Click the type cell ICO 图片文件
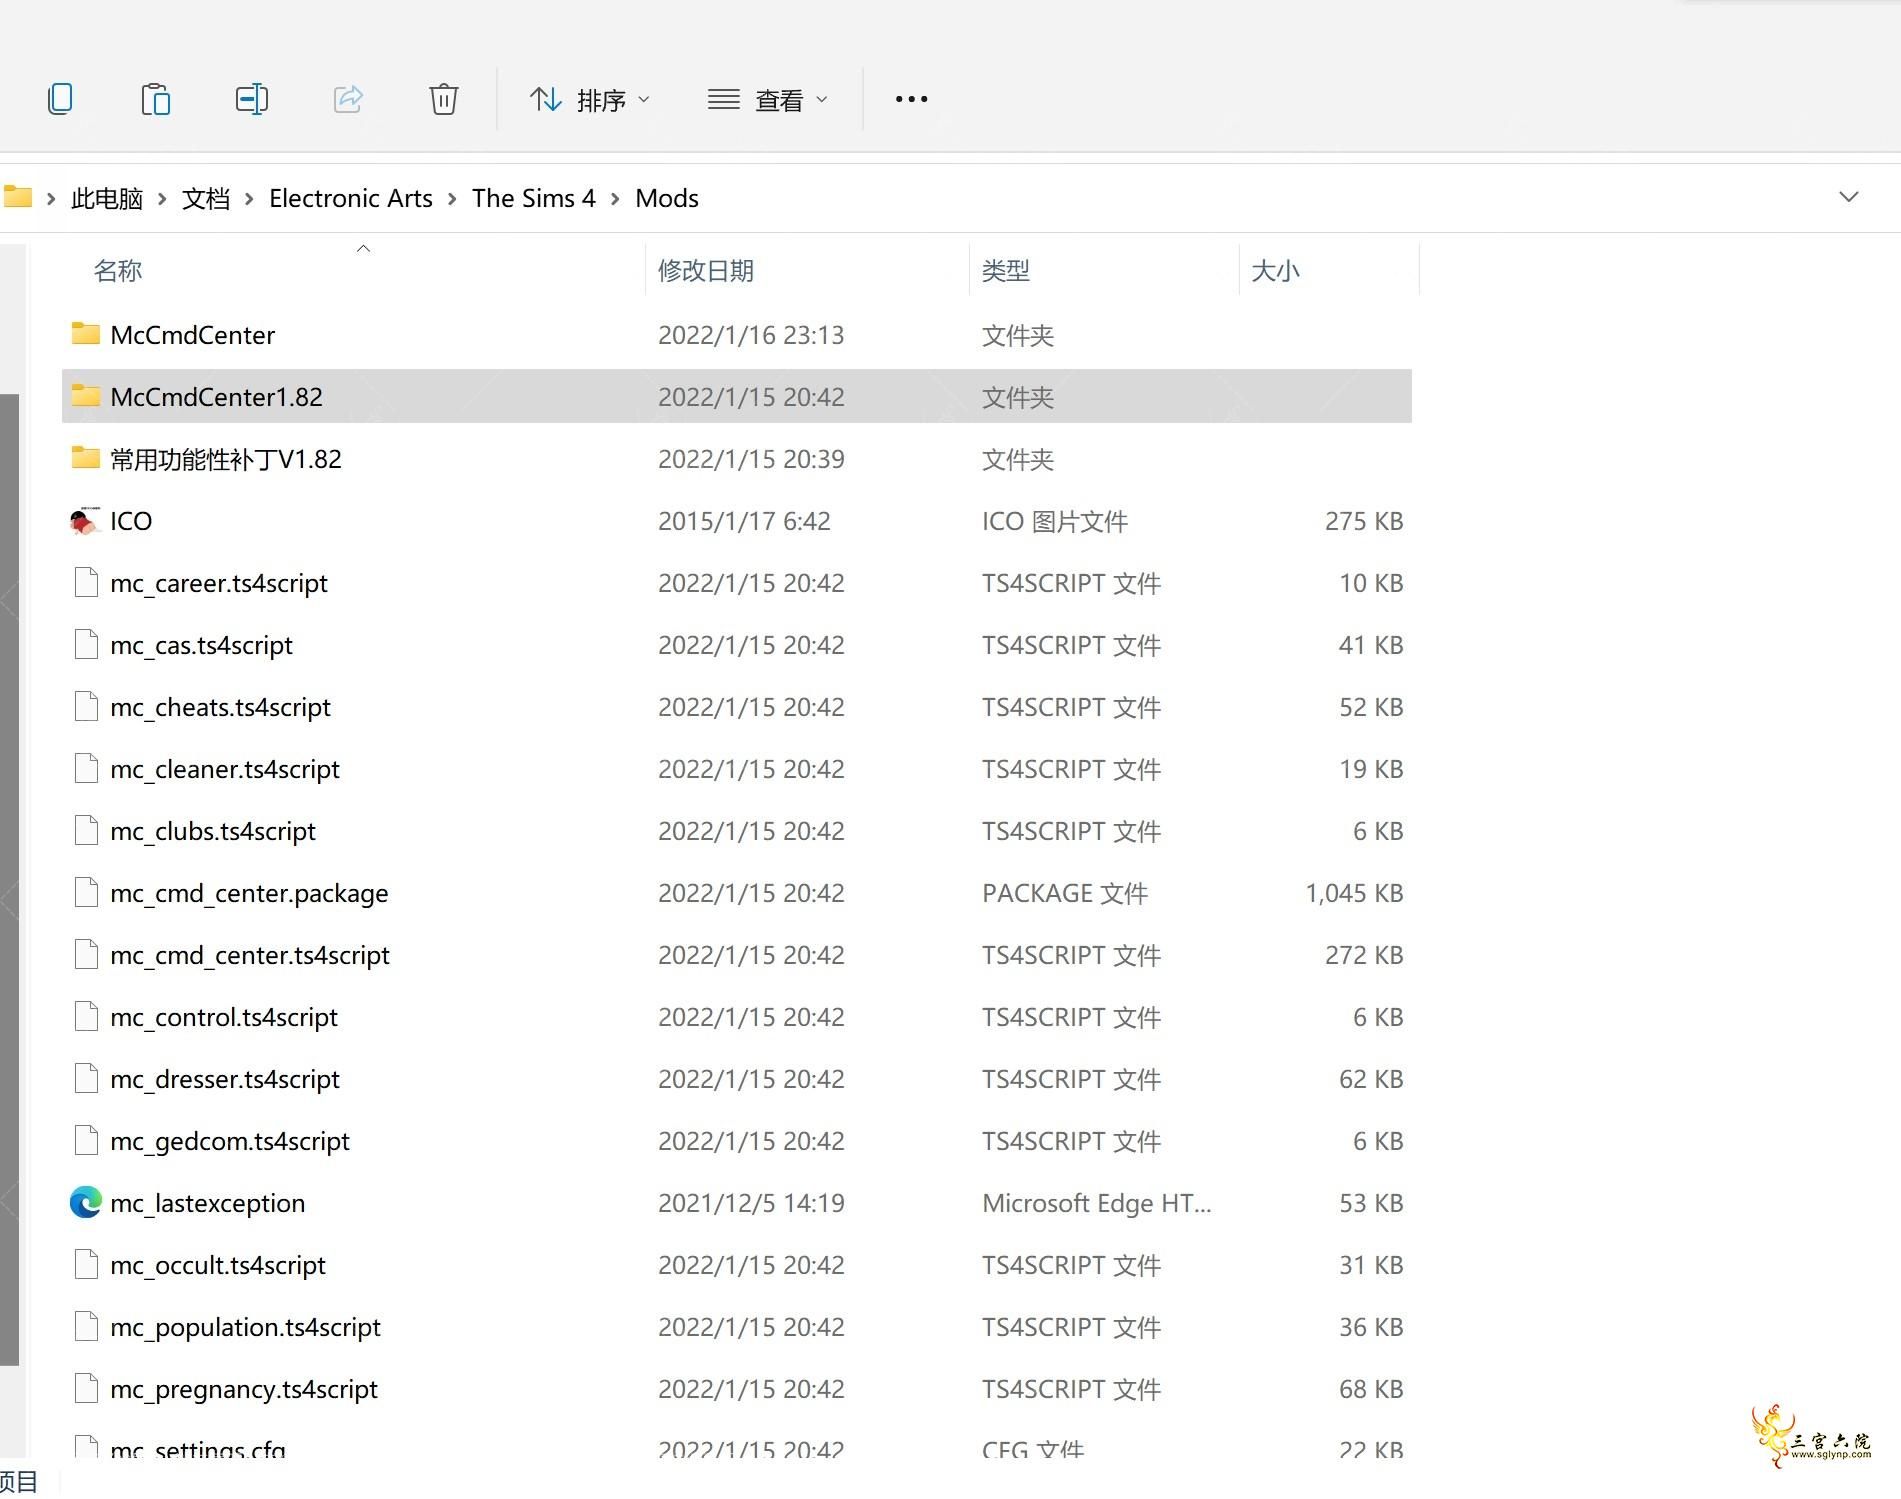The width and height of the screenshot is (1901, 1499). pos(1054,521)
